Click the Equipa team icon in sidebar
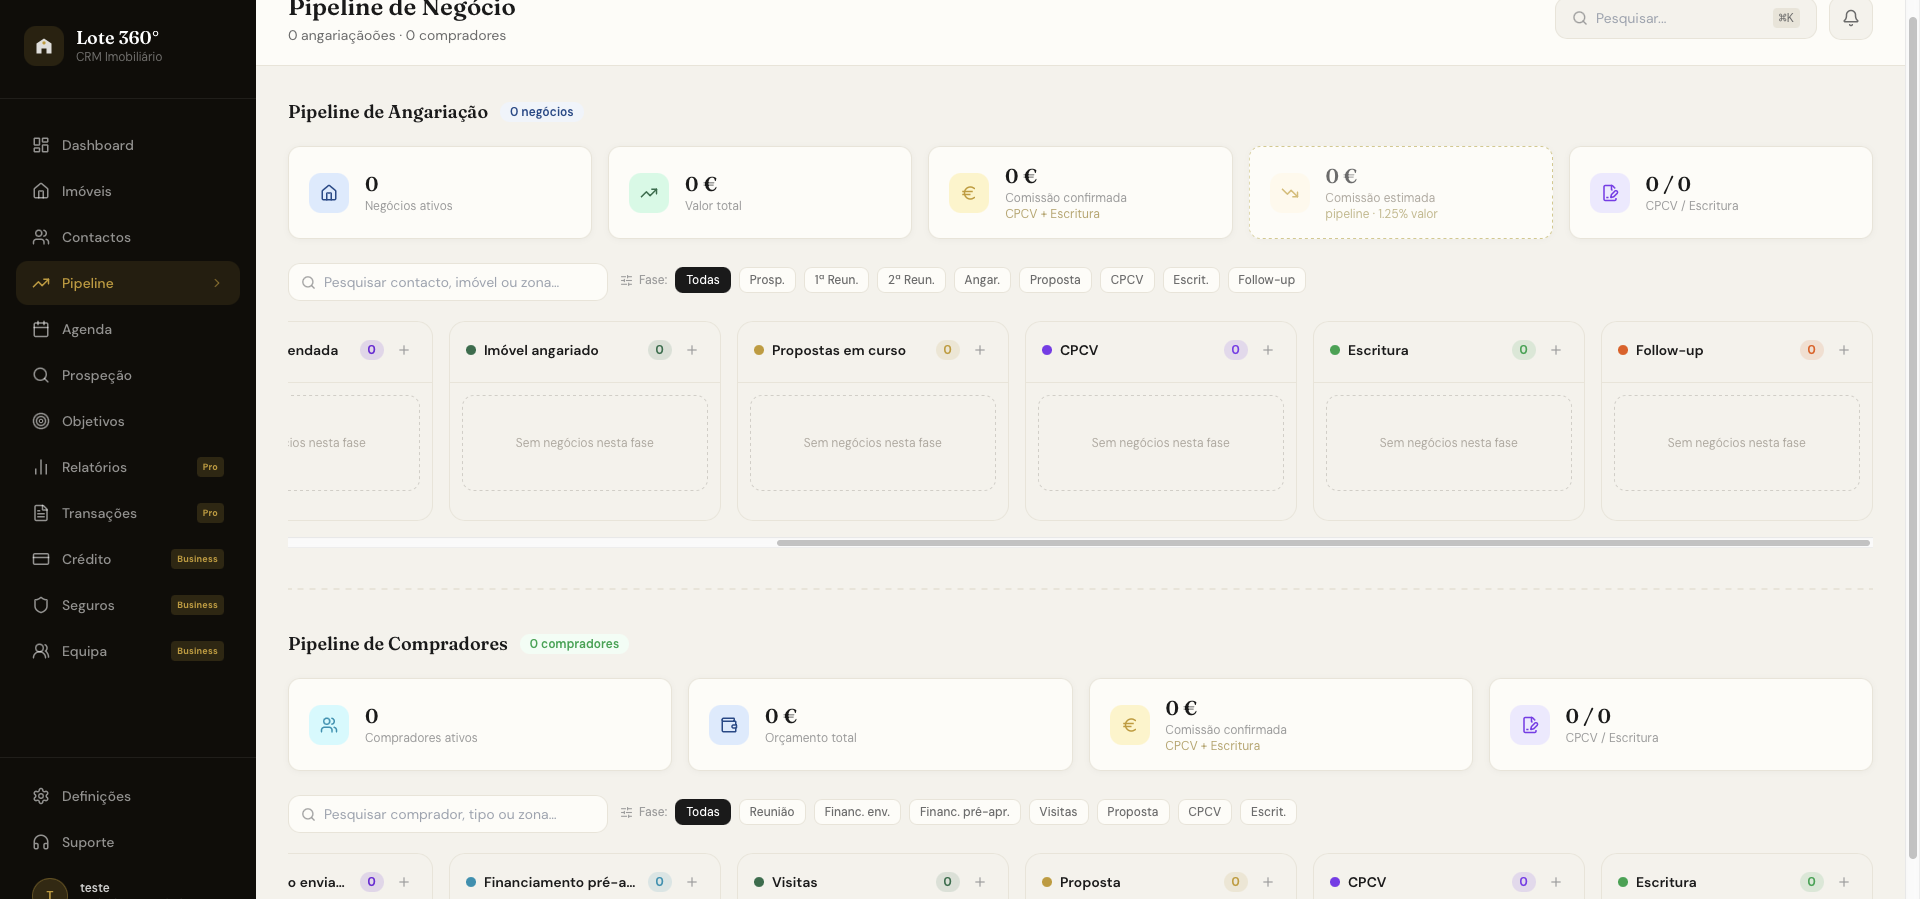The height and width of the screenshot is (899, 1920). [x=41, y=651]
